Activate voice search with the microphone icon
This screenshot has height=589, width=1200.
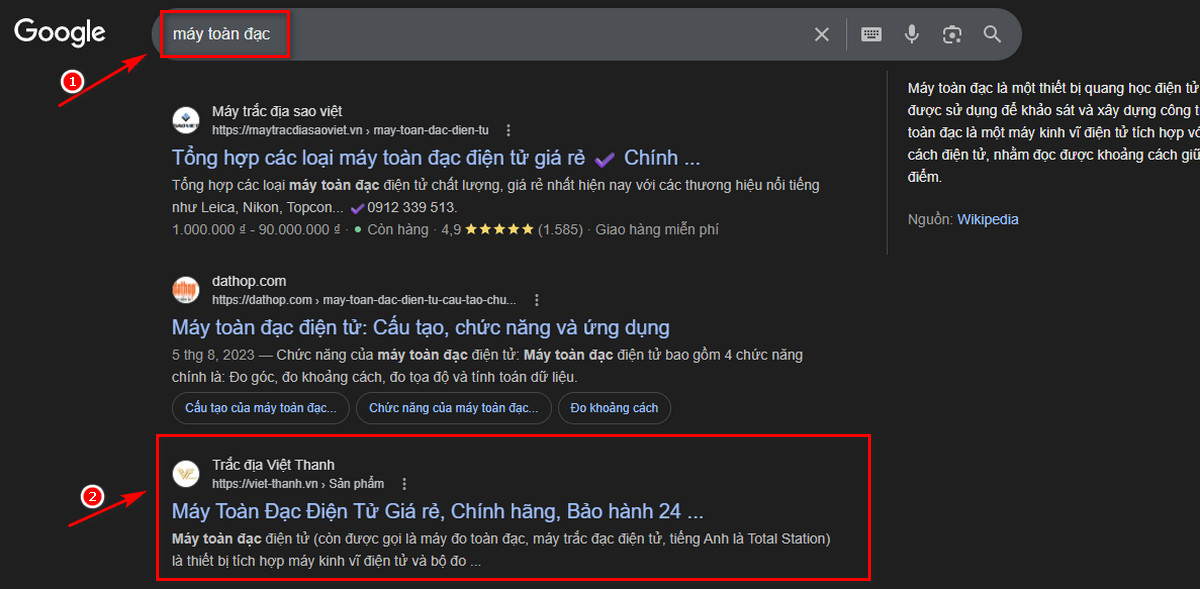click(x=911, y=33)
